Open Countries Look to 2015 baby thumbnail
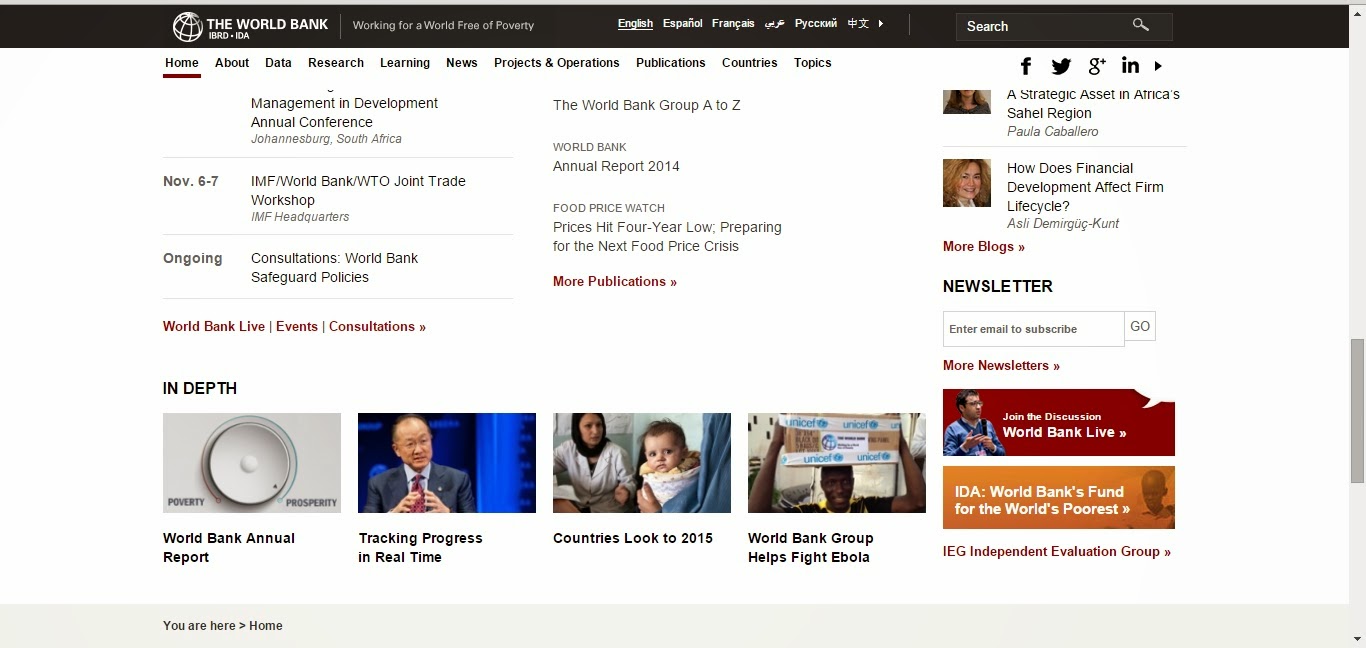The height and width of the screenshot is (648, 1366). (642, 463)
